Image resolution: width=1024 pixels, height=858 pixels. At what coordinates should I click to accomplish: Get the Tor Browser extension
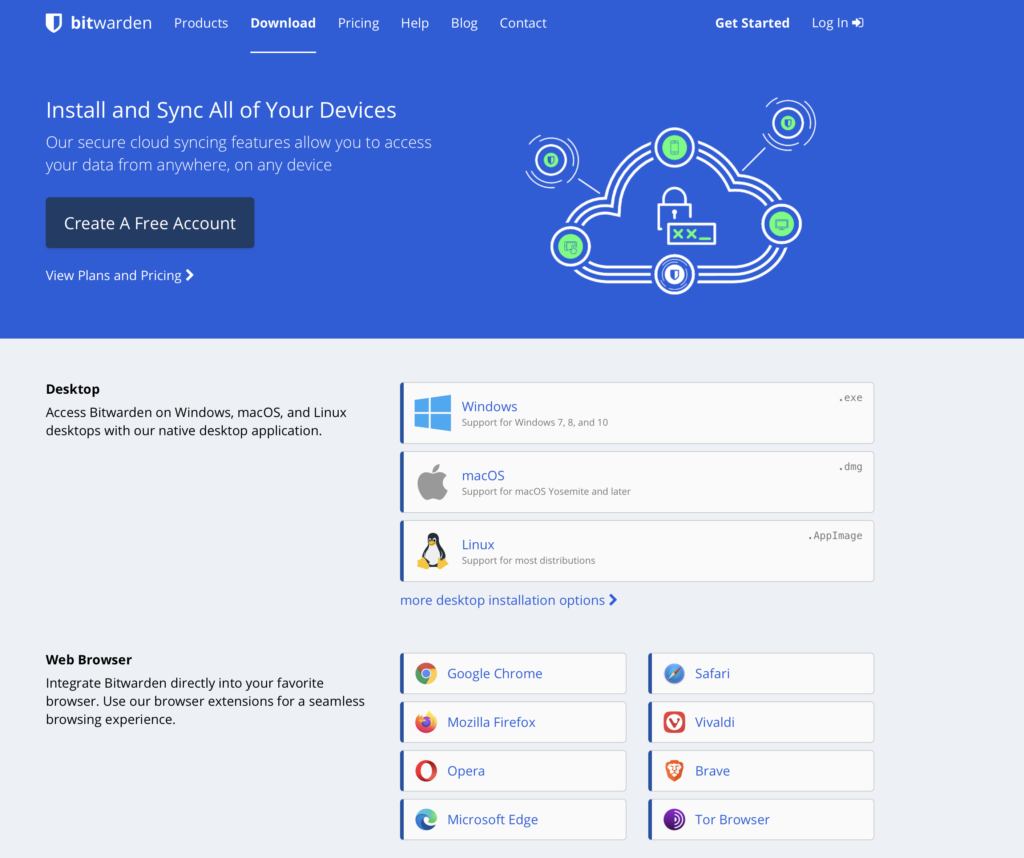(761, 819)
